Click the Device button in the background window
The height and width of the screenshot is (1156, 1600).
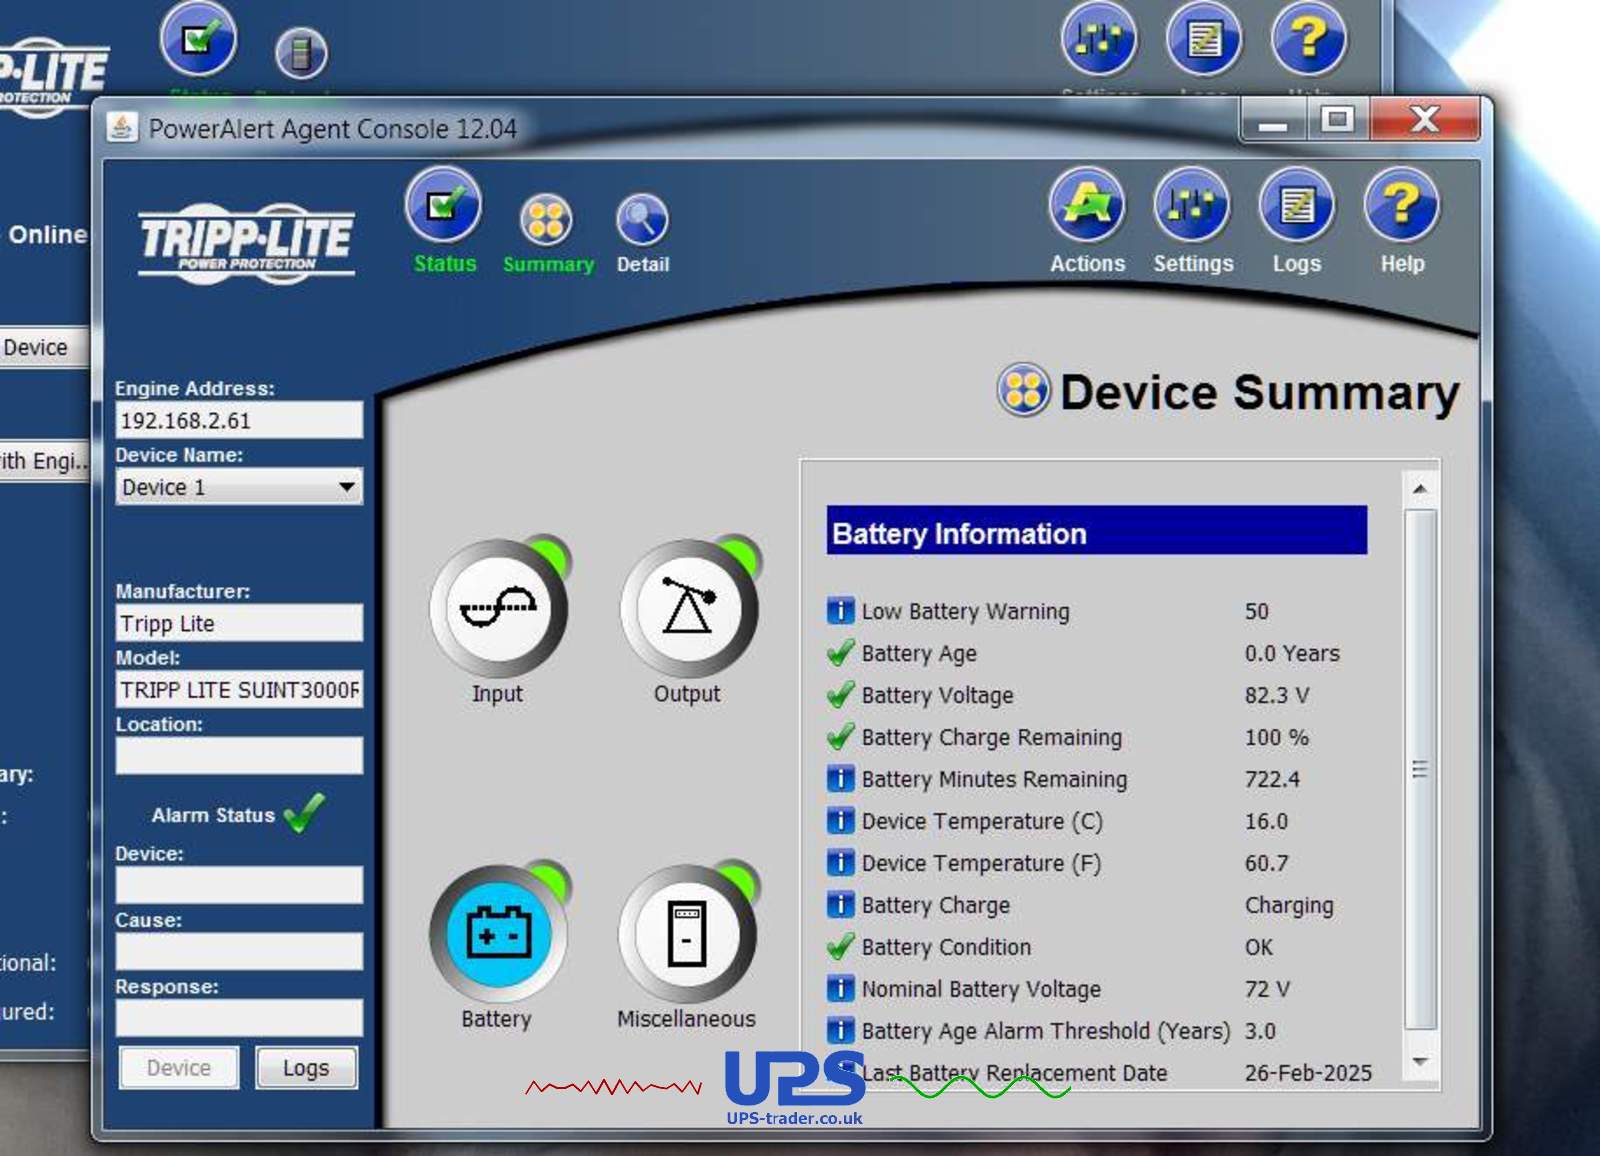pos(42,347)
